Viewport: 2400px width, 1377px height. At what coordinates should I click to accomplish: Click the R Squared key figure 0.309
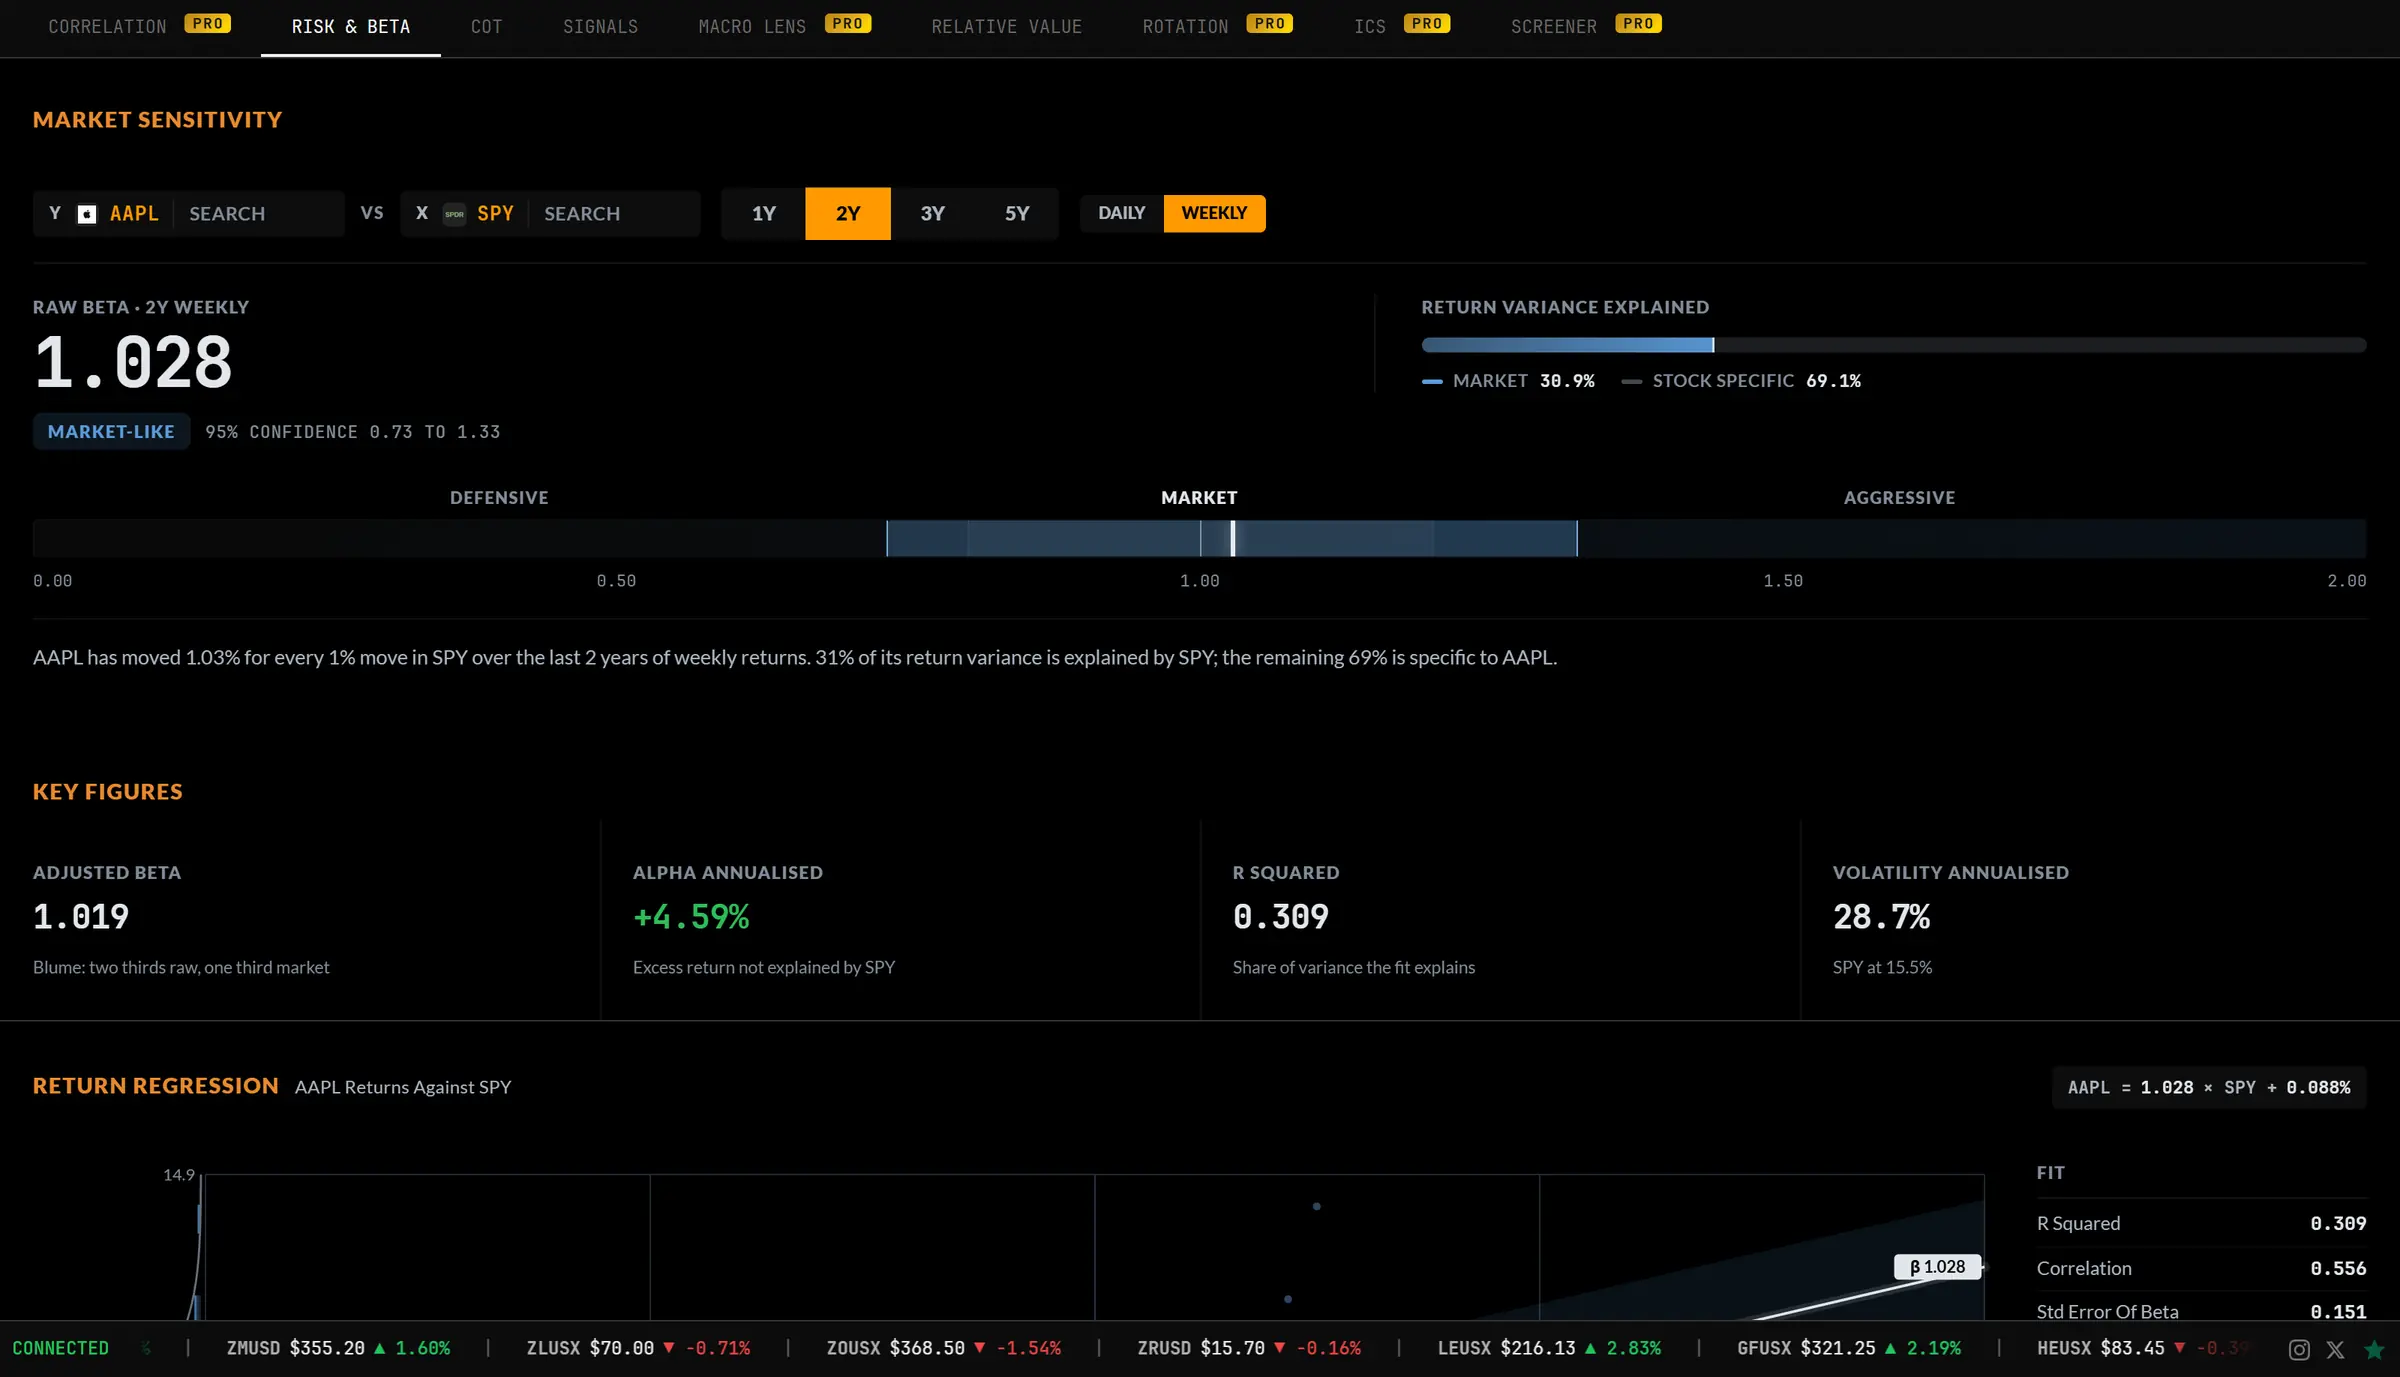pos(1281,917)
